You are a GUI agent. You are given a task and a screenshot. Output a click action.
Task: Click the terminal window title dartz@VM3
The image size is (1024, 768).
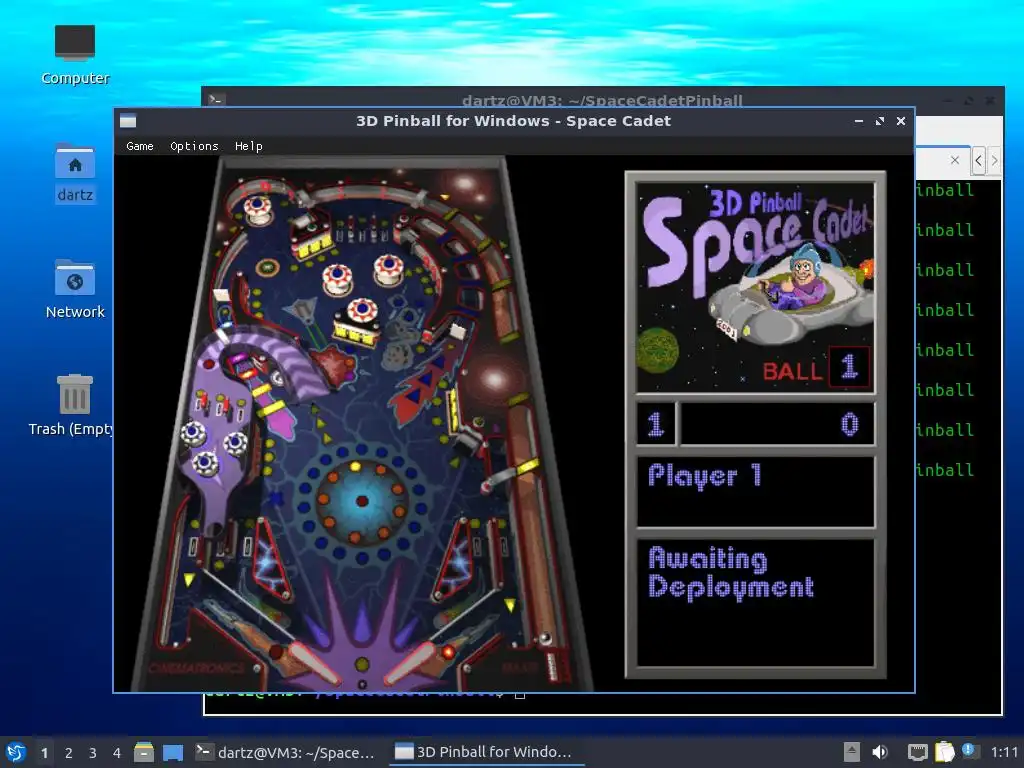coord(602,100)
